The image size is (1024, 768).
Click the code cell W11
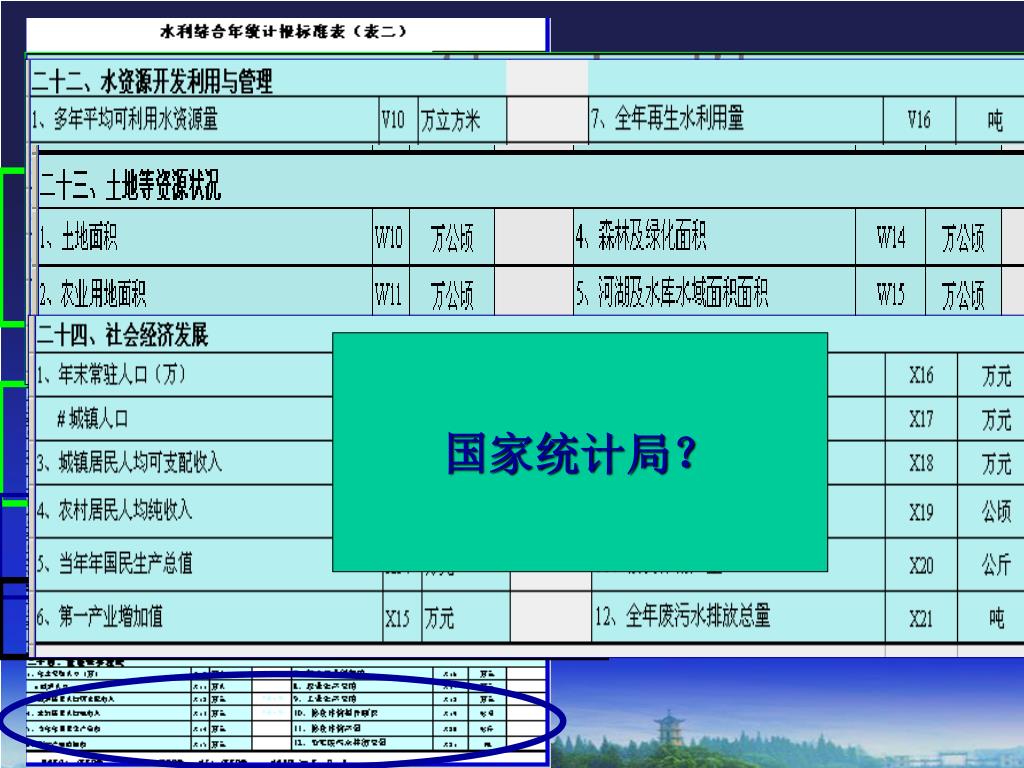[388, 295]
